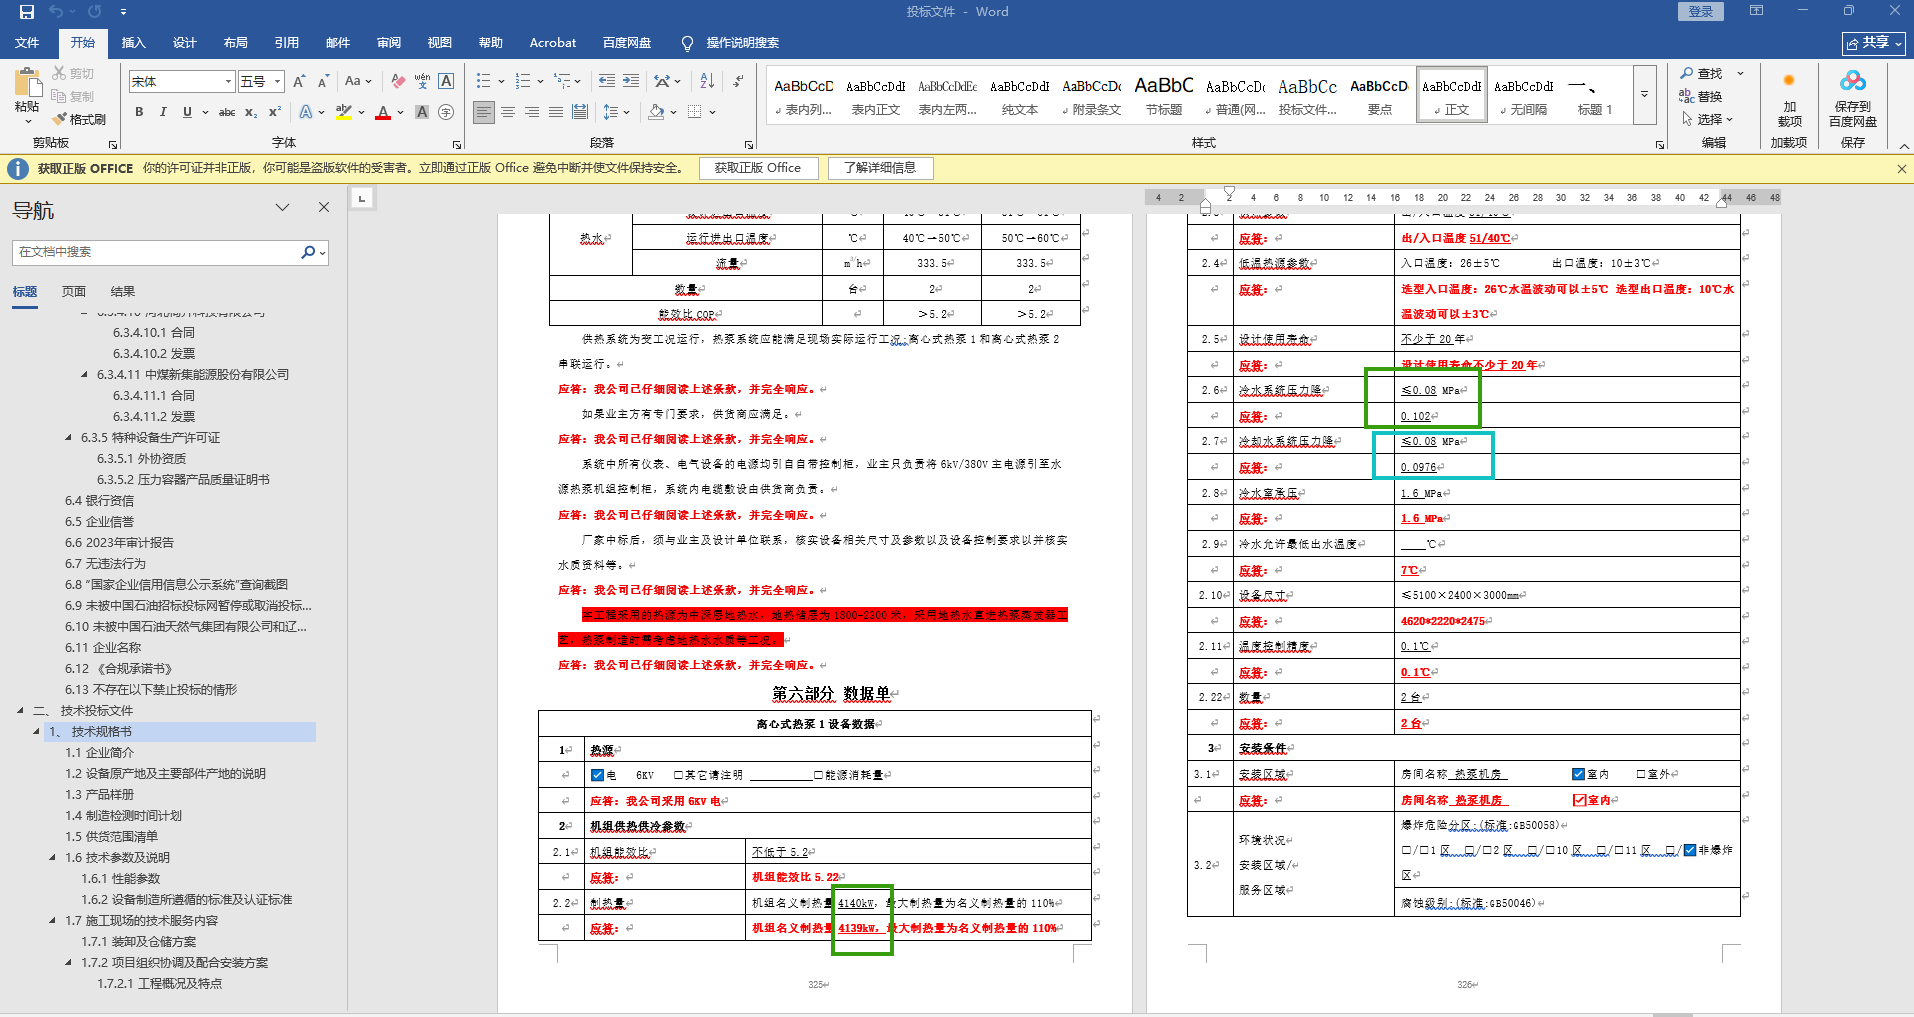Decrease font size with the shrink-font icon
Viewport: 1914px width, 1017px height.
[323, 81]
